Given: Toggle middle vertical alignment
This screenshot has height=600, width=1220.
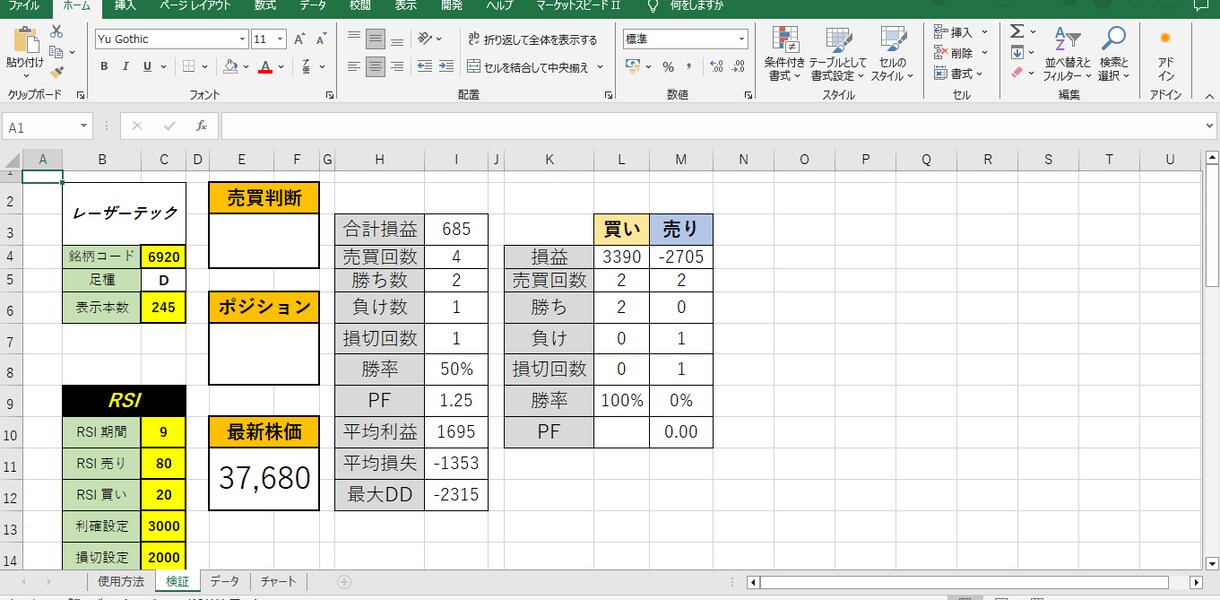Looking at the screenshot, I should (x=375, y=39).
